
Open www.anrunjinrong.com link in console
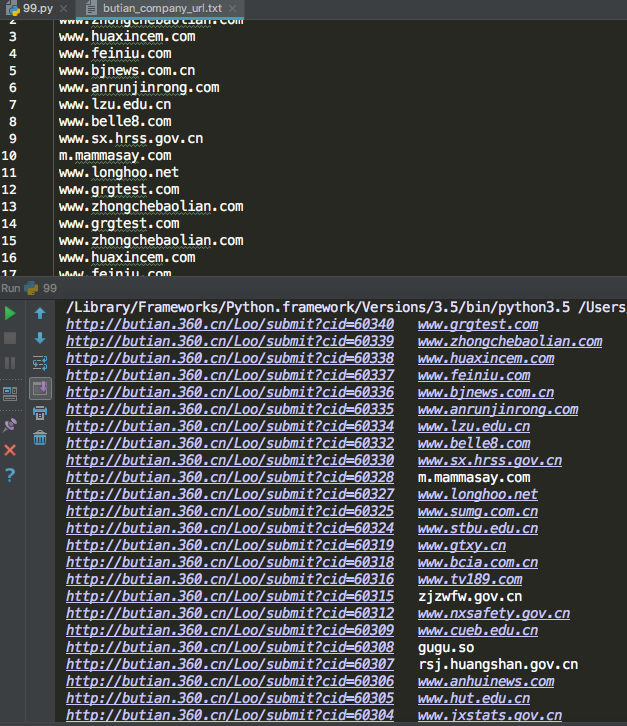(x=498, y=409)
